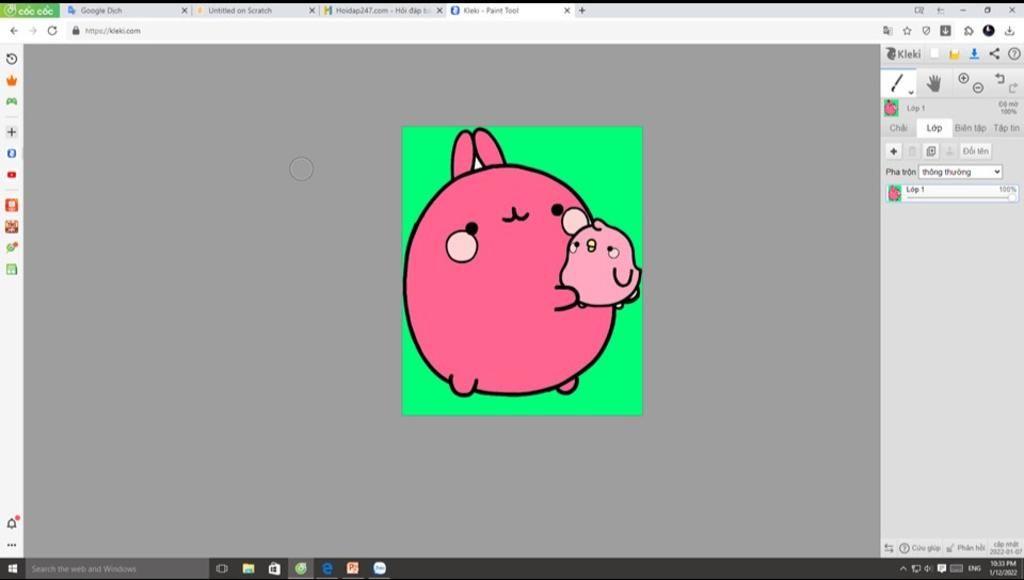Open the Windows Start menu

12,569
